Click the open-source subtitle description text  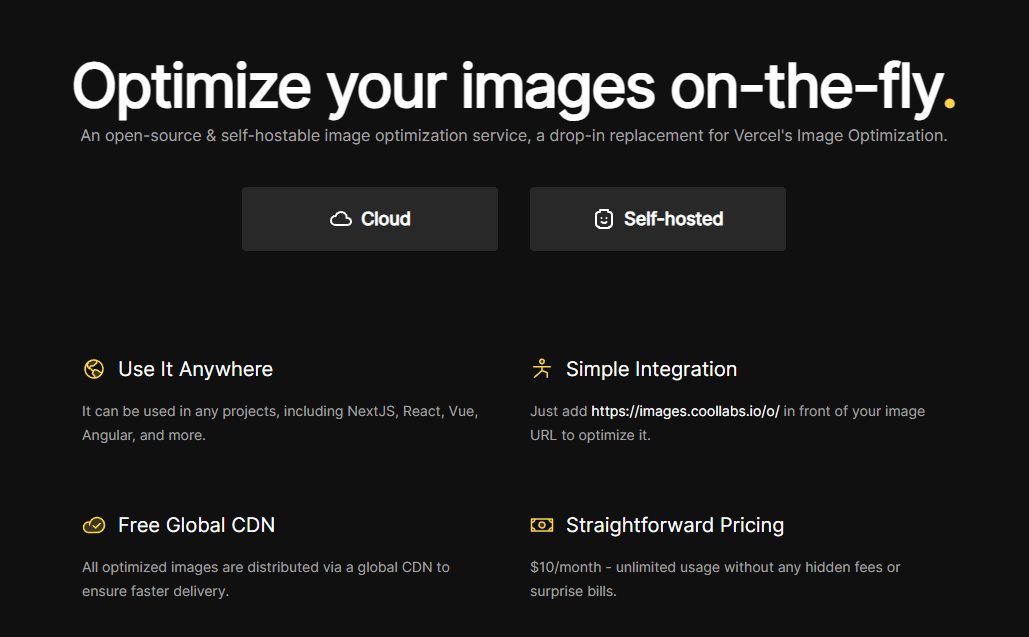(514, 135)
